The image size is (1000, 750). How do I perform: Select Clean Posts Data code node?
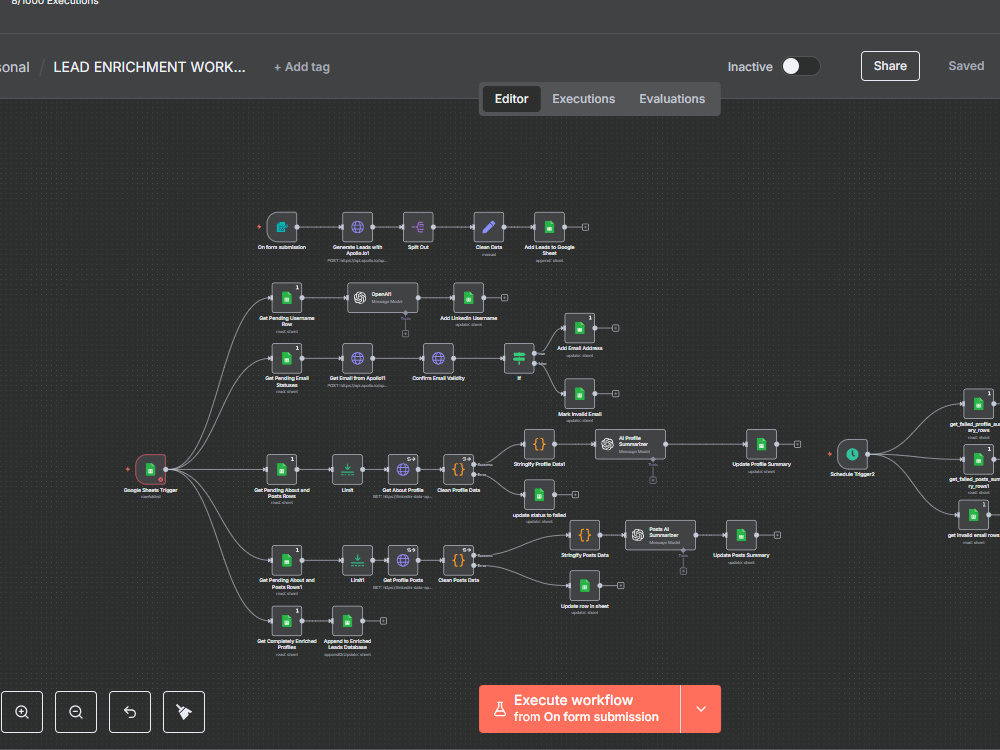[459, 561]
